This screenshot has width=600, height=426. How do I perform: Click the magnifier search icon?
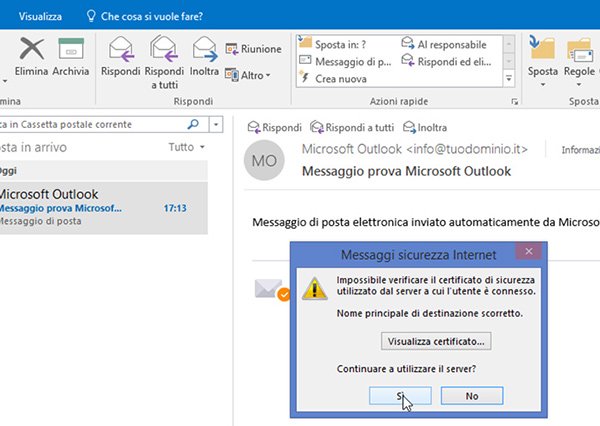pos(193,124)
